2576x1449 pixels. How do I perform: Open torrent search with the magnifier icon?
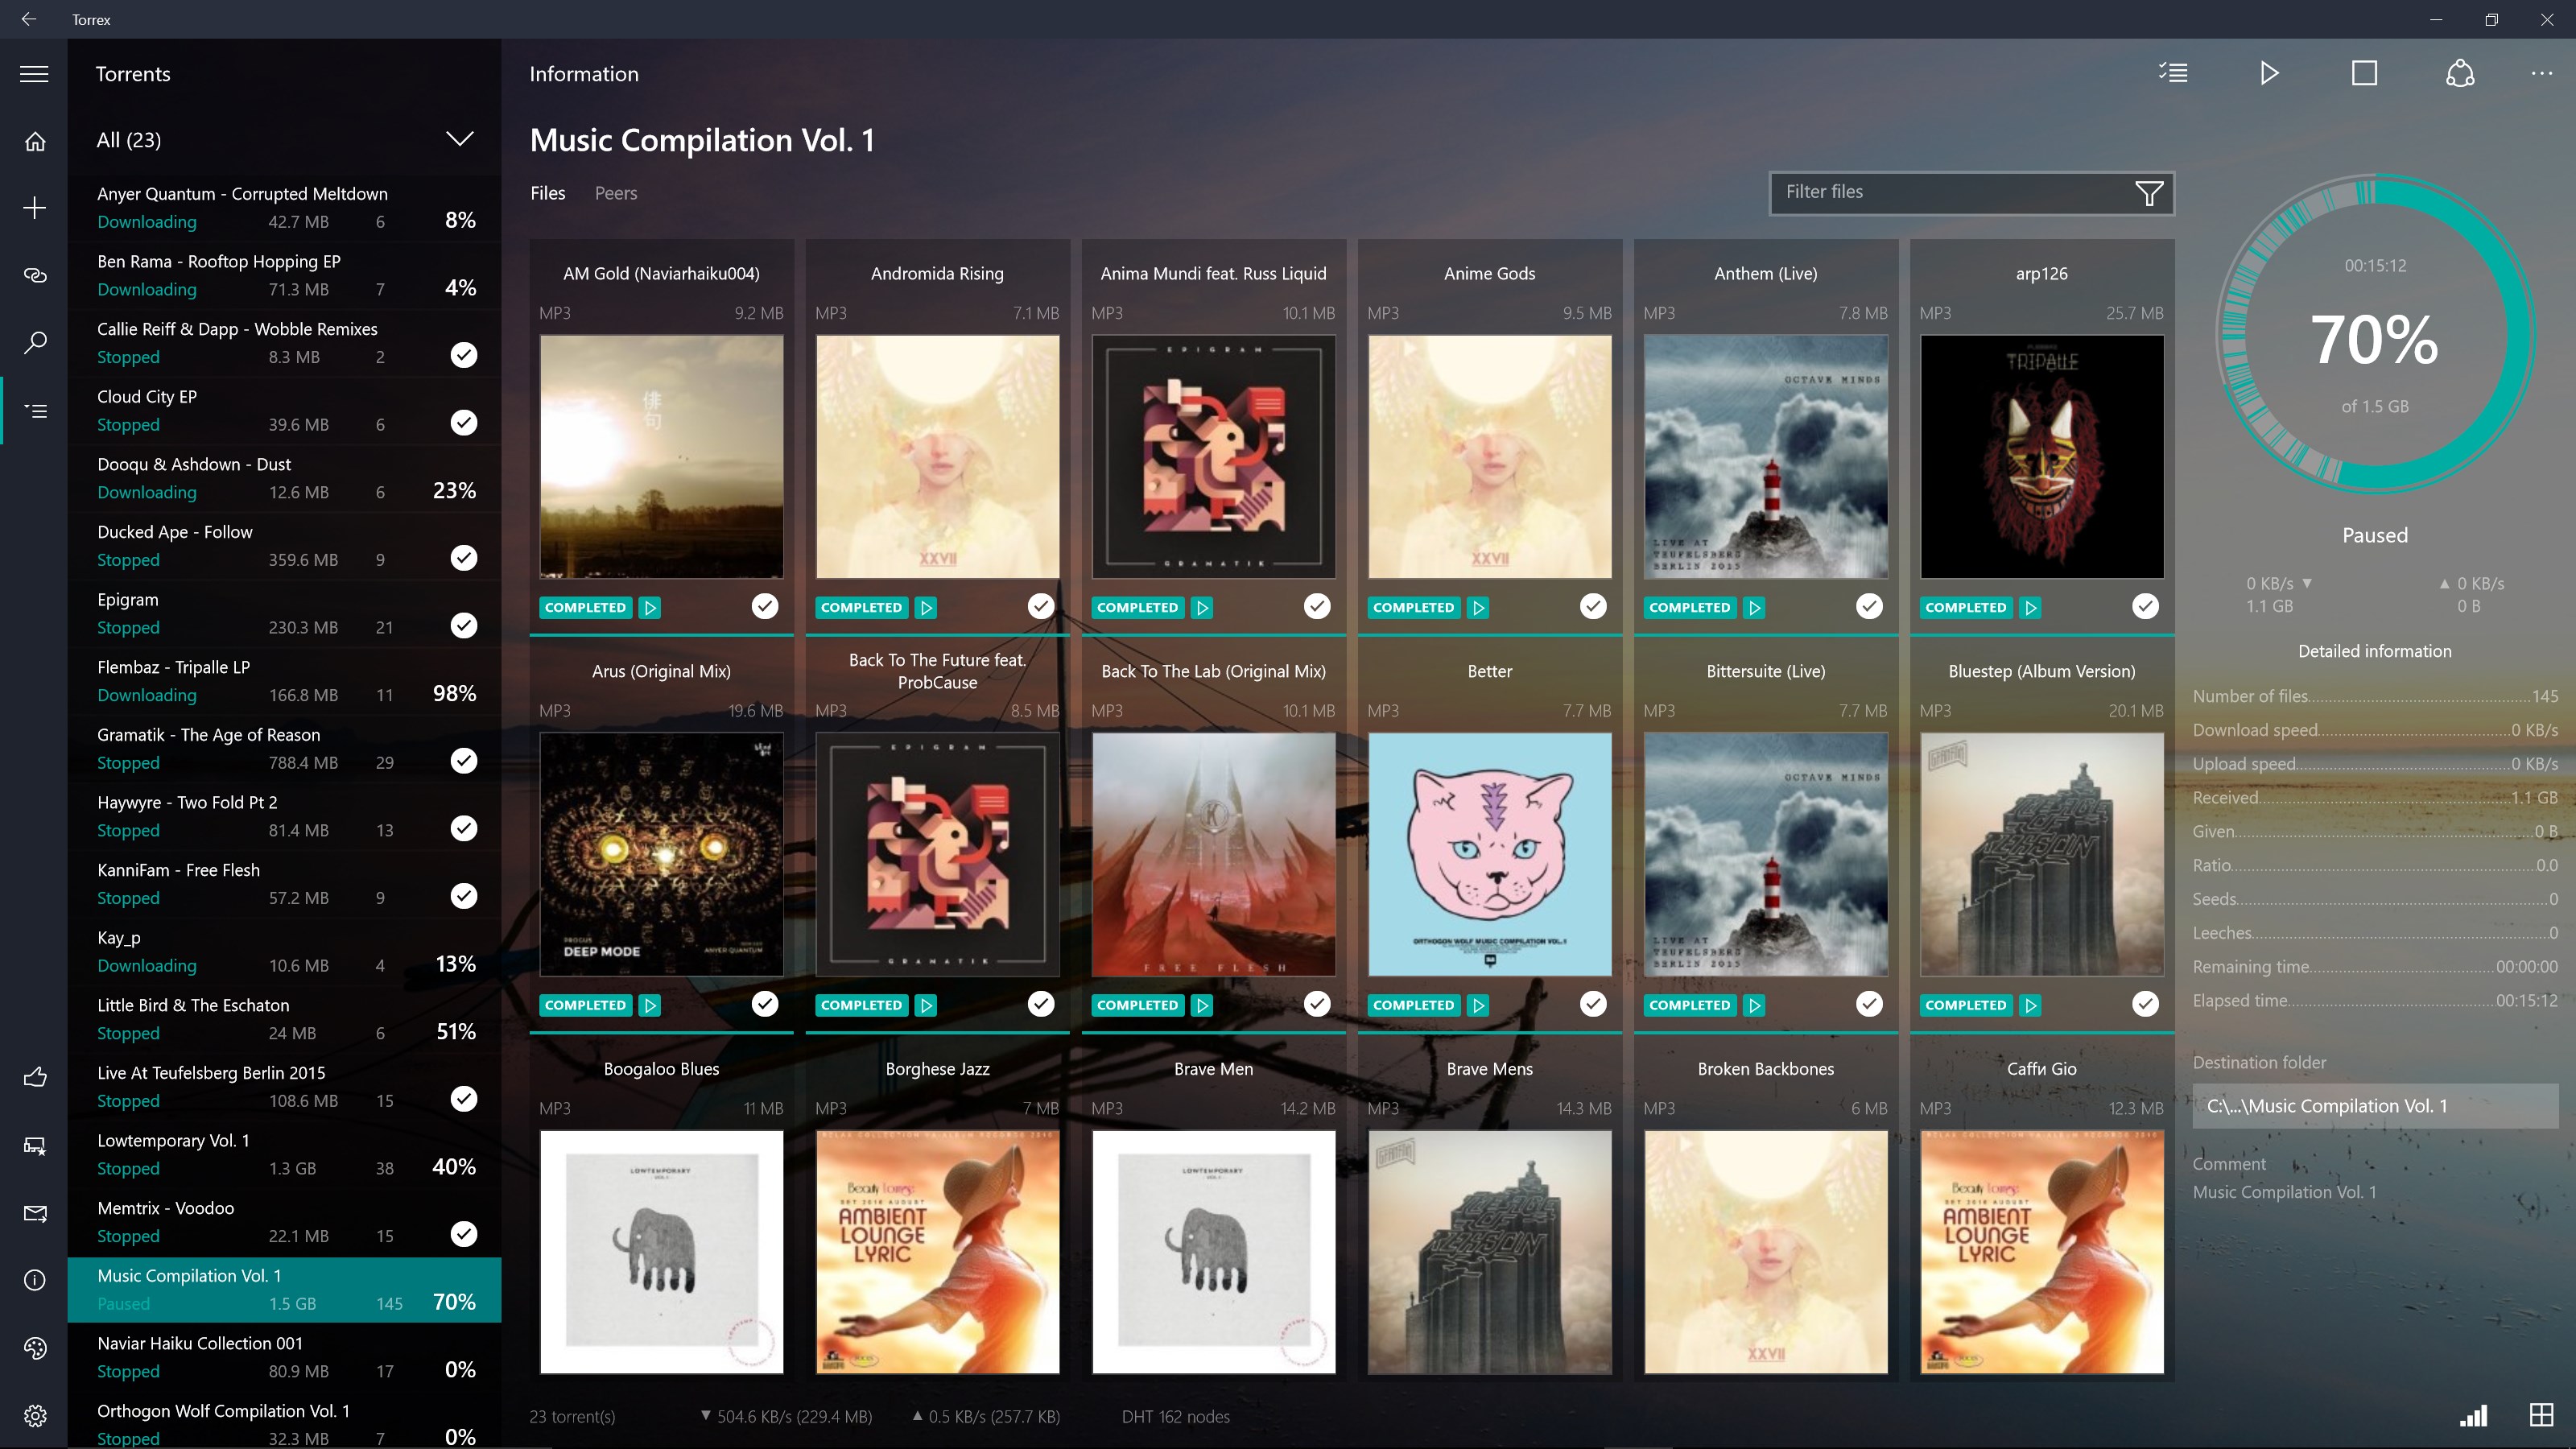(x=35, y=342)
